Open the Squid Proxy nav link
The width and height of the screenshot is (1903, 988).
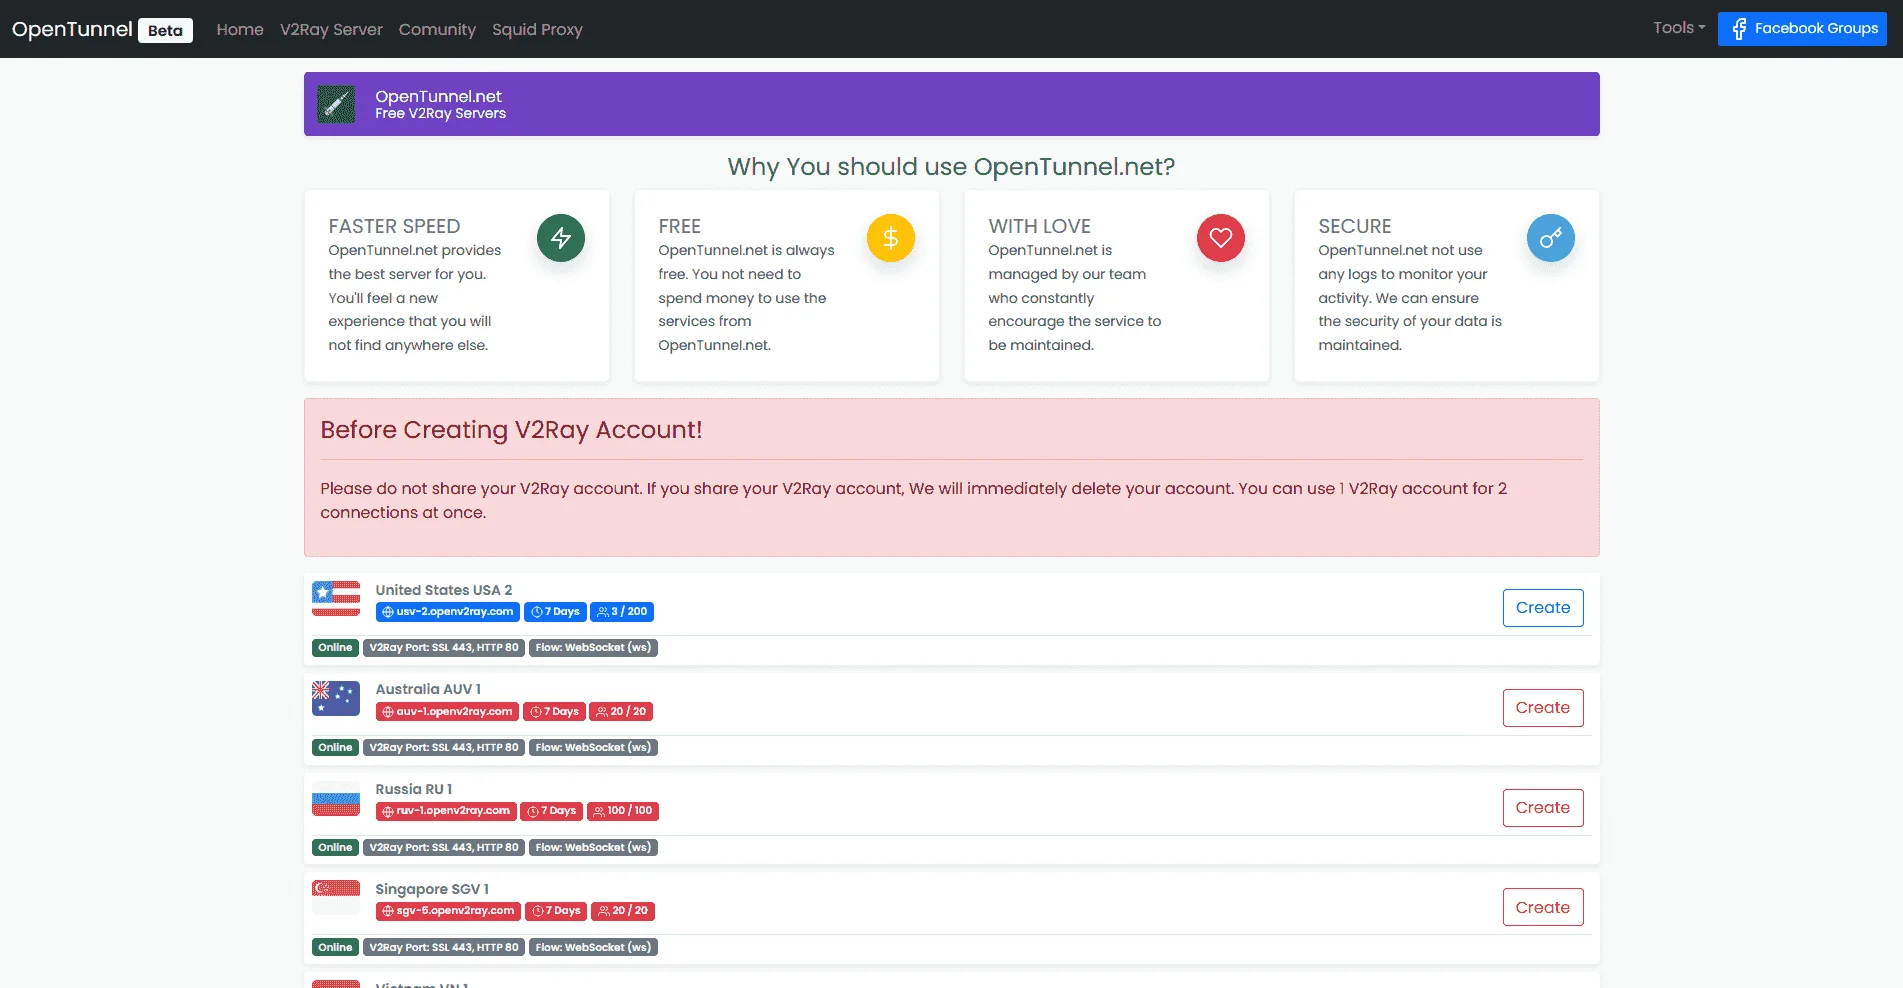click(x=537, y=30)
